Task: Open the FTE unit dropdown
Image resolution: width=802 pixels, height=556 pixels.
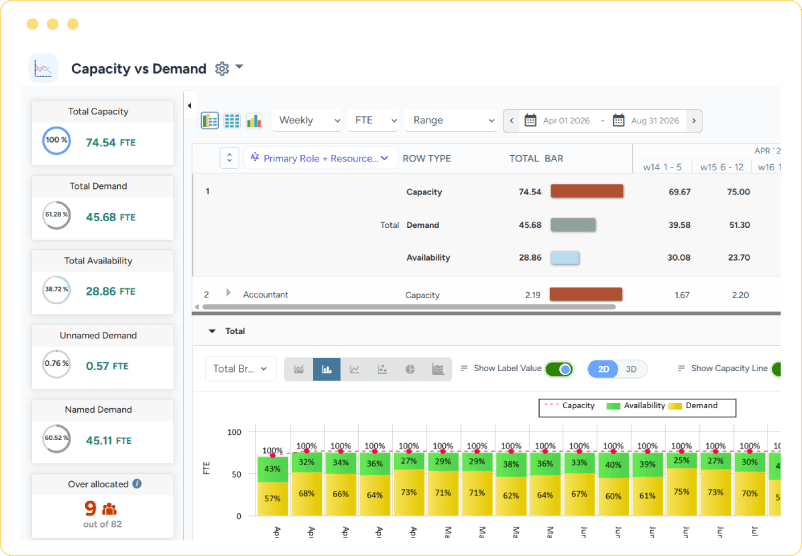Action: click(373, 121)
